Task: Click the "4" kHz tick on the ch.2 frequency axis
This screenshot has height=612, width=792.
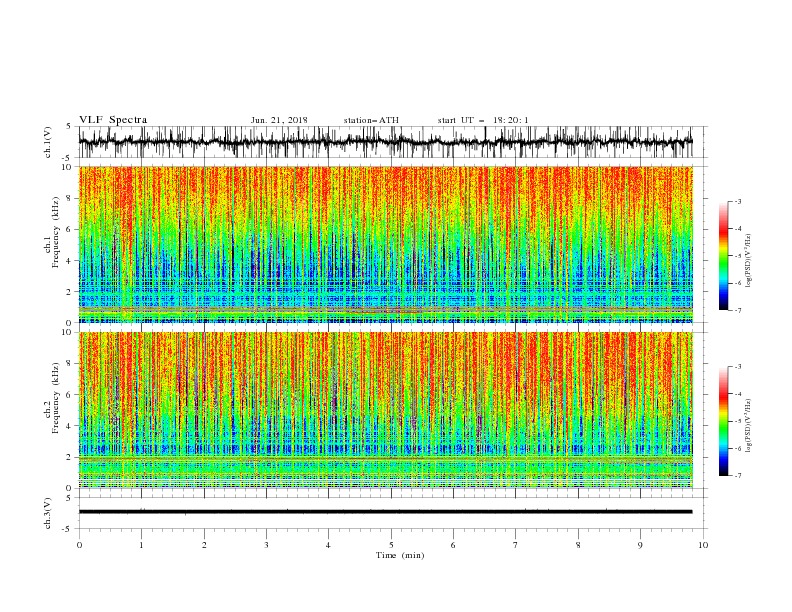Action: click(69, 426)
